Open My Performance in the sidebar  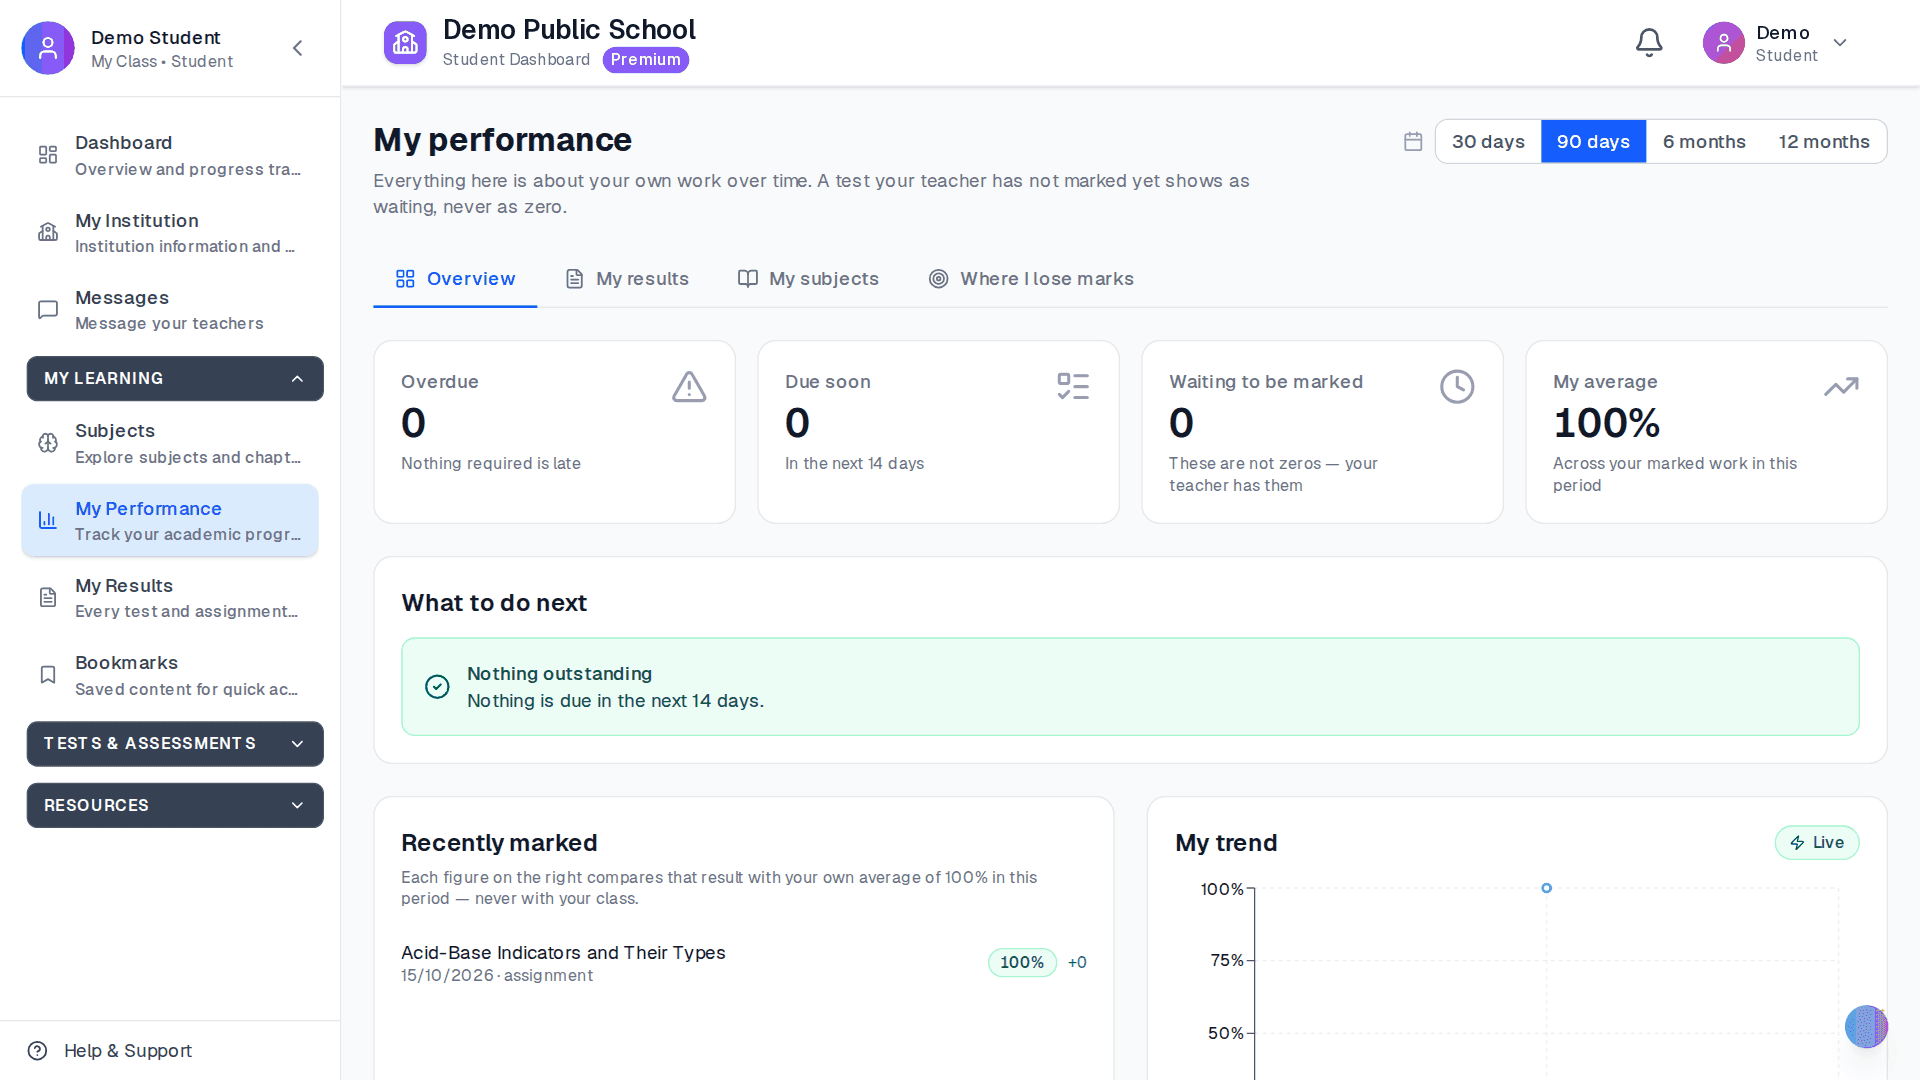[170, 521]
